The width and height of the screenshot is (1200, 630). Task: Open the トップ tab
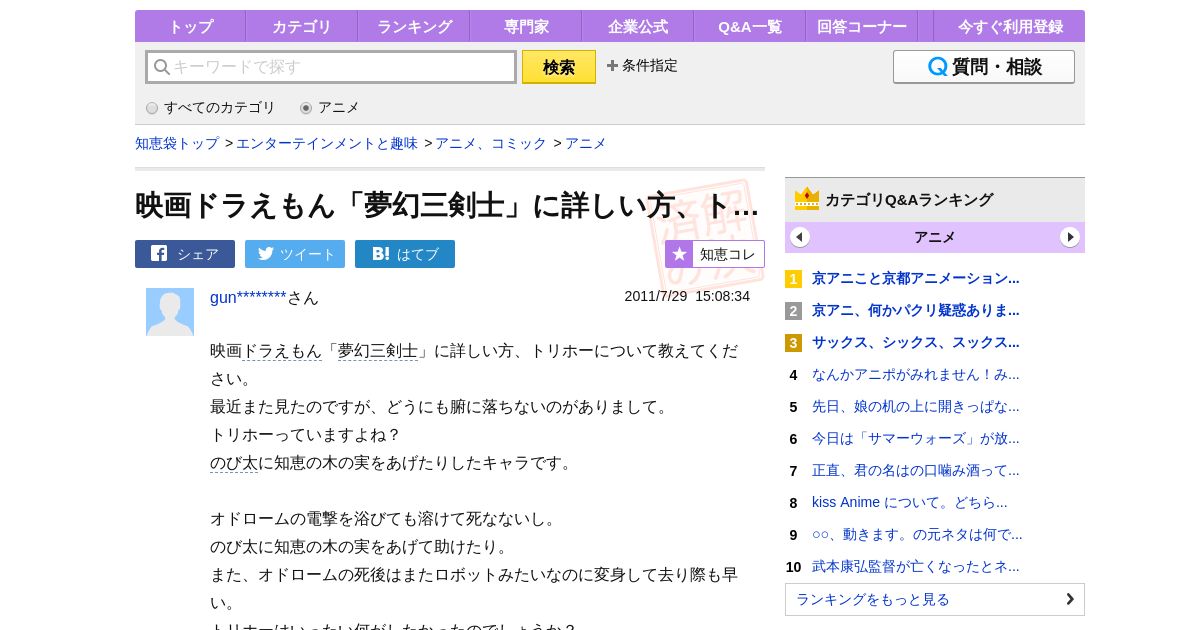[x=190, y=27]
